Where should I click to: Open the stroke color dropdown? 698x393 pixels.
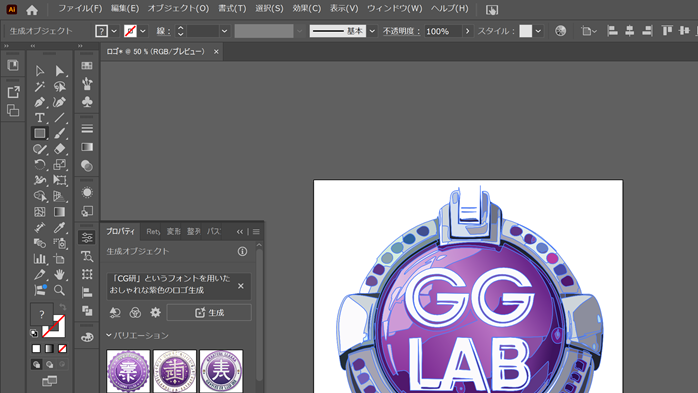coord(143,31)
